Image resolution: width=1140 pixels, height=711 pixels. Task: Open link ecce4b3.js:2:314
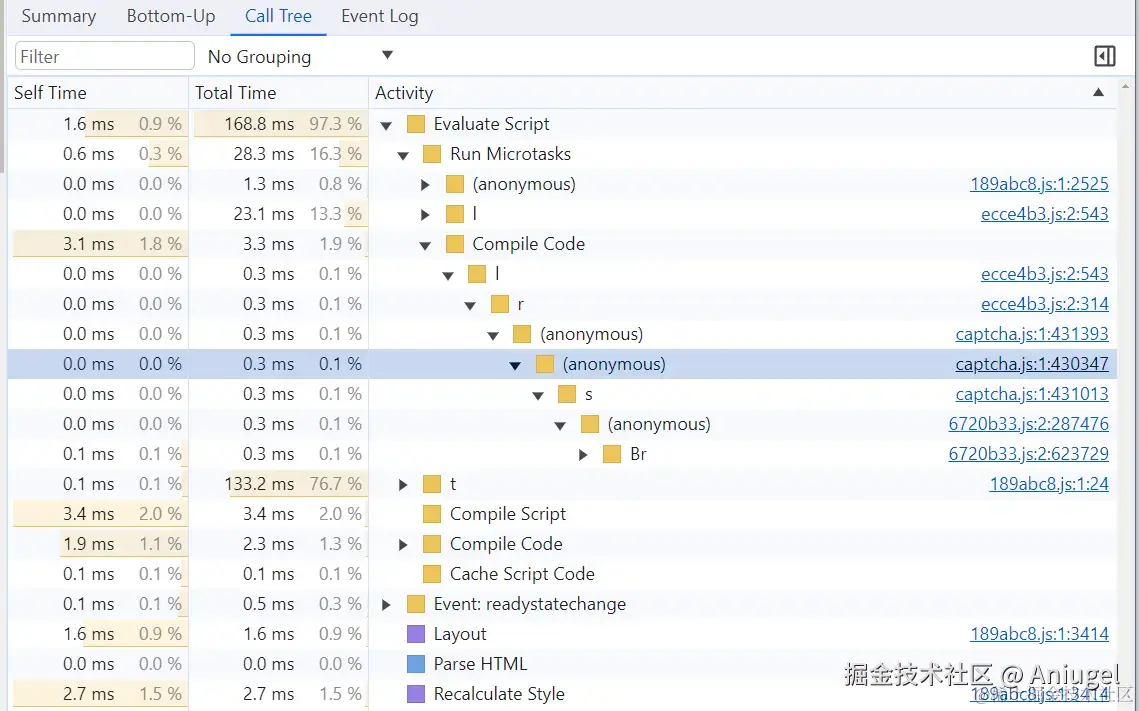click(x=1044, y=304)
